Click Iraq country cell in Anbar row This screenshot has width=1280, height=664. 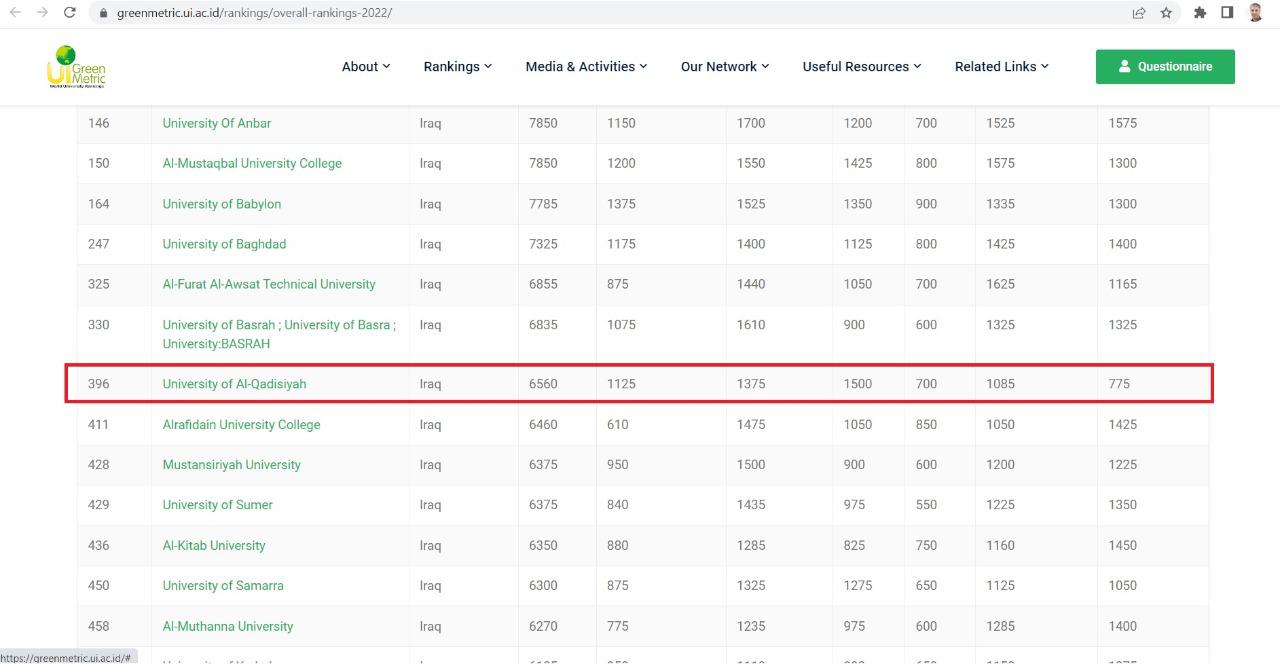(430, 123)
